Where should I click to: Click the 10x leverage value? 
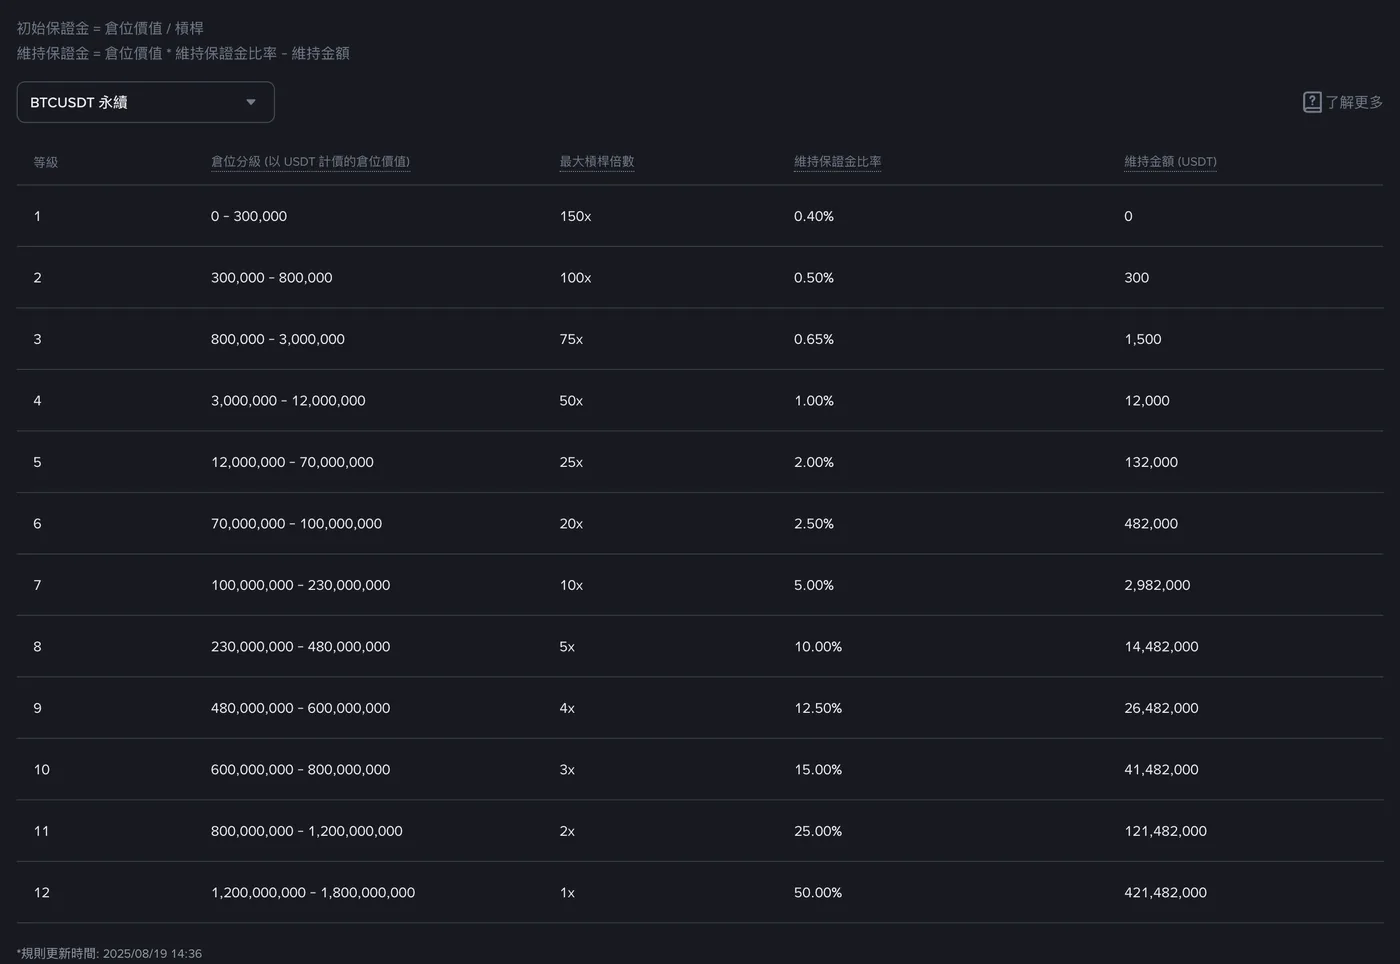(x=571, y=585)
